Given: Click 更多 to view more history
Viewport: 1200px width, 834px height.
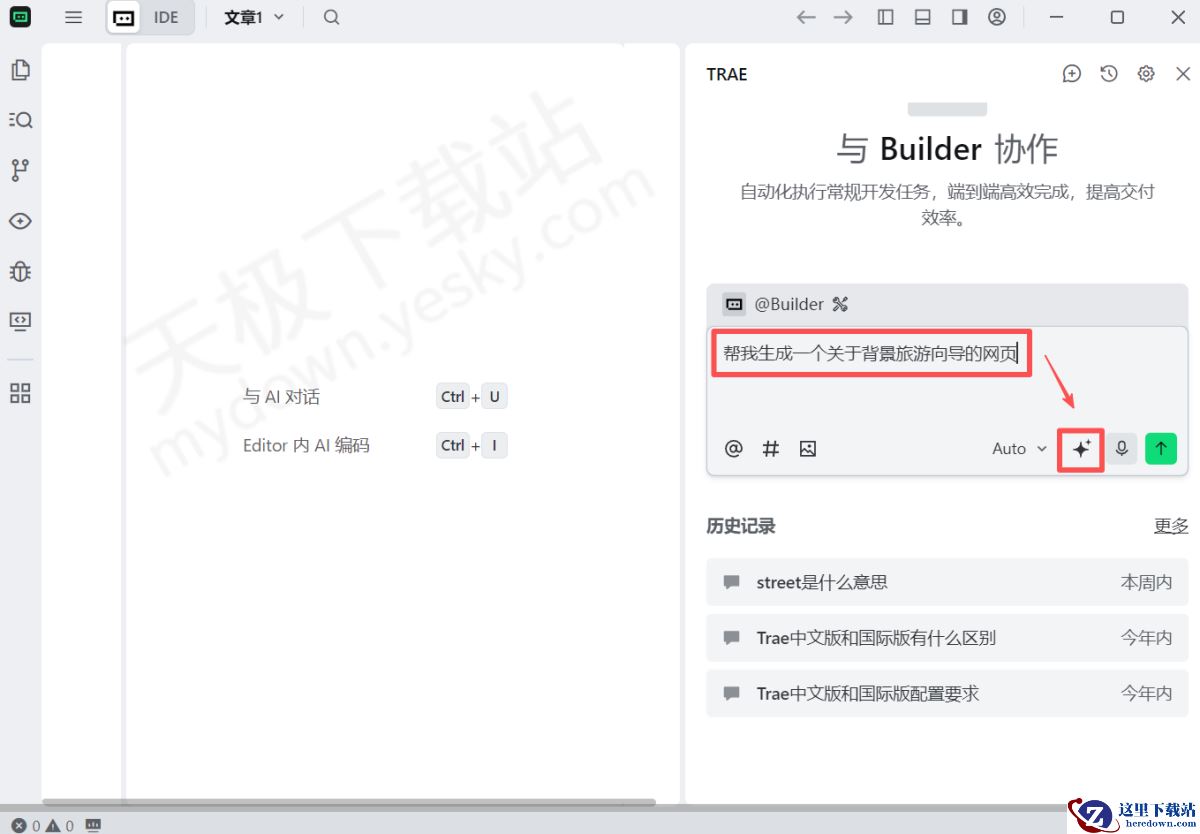Looking at the screenshot, I should (x=1171, y=526).
